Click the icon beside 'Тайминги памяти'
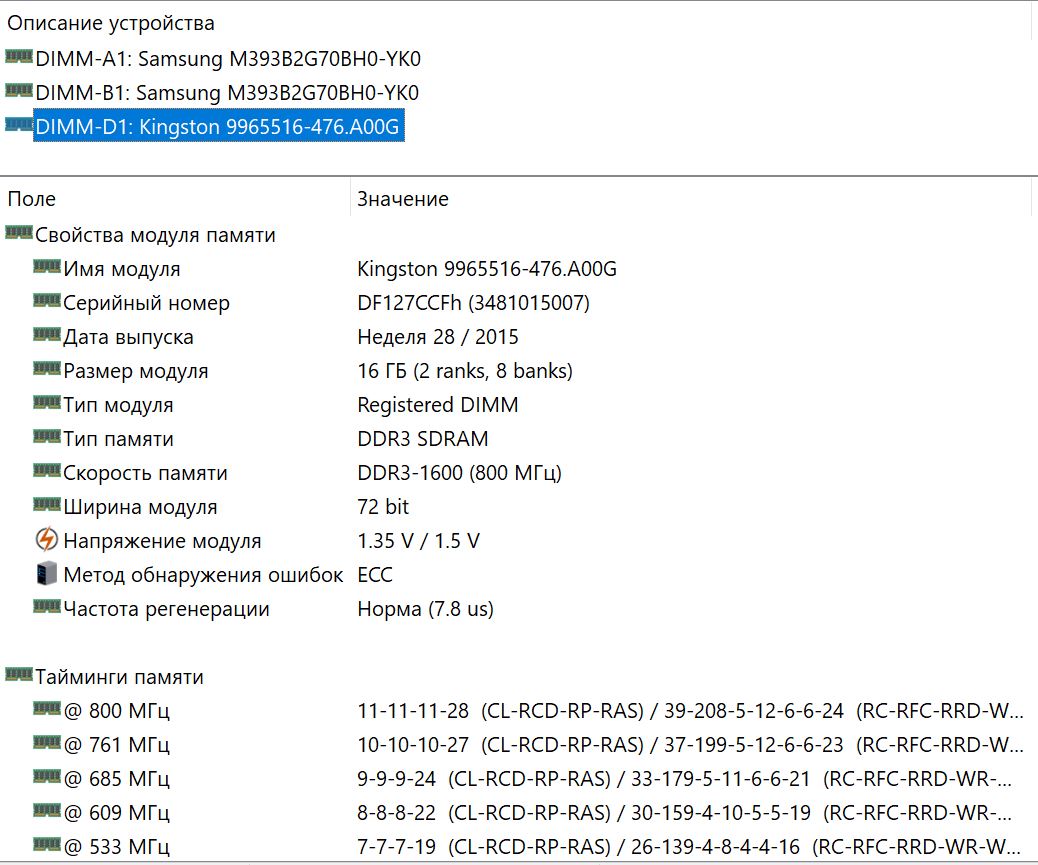Image resolution: width=1038 pixels, height=865 pixels. (19, 675)
